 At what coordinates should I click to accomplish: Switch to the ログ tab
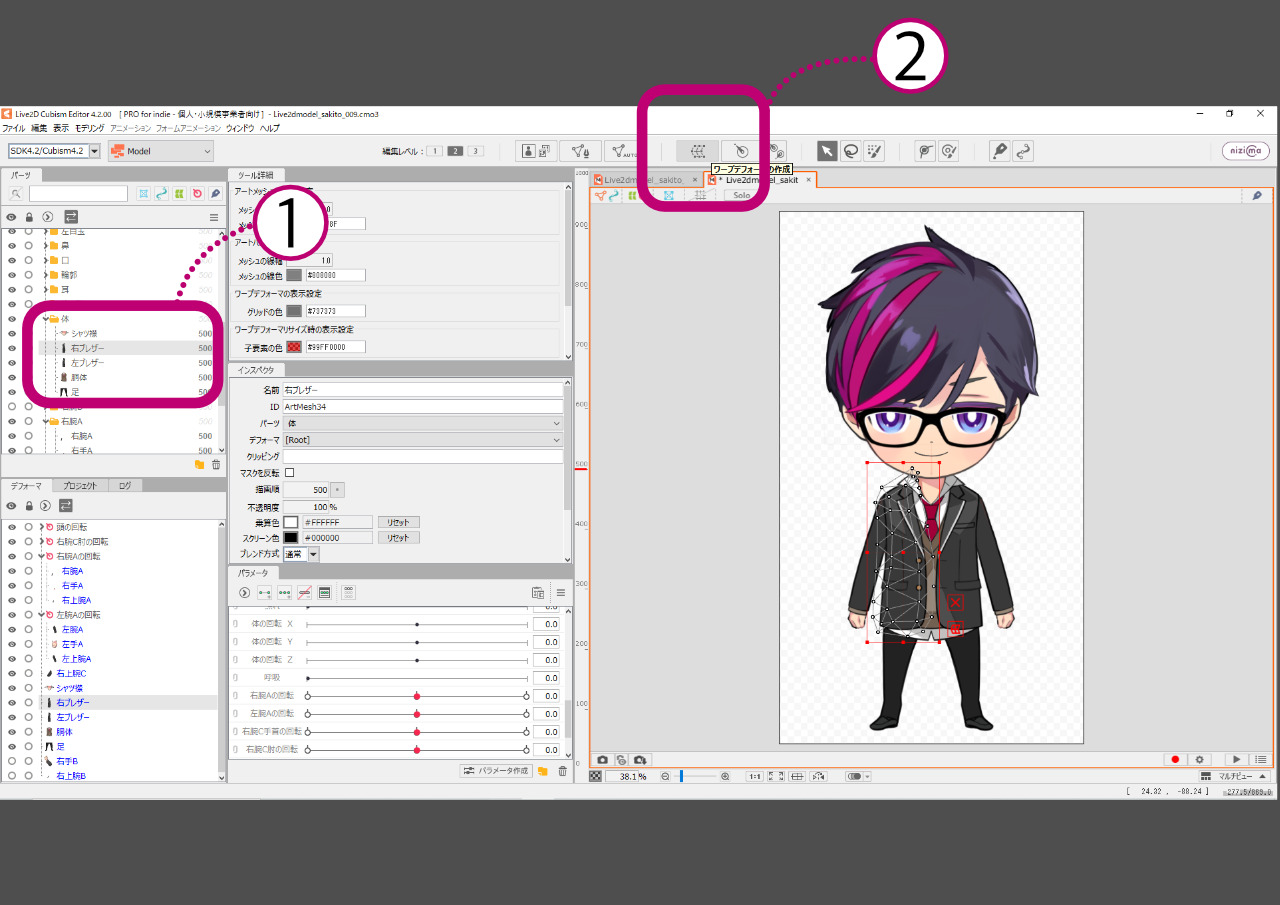coord(125,485)
